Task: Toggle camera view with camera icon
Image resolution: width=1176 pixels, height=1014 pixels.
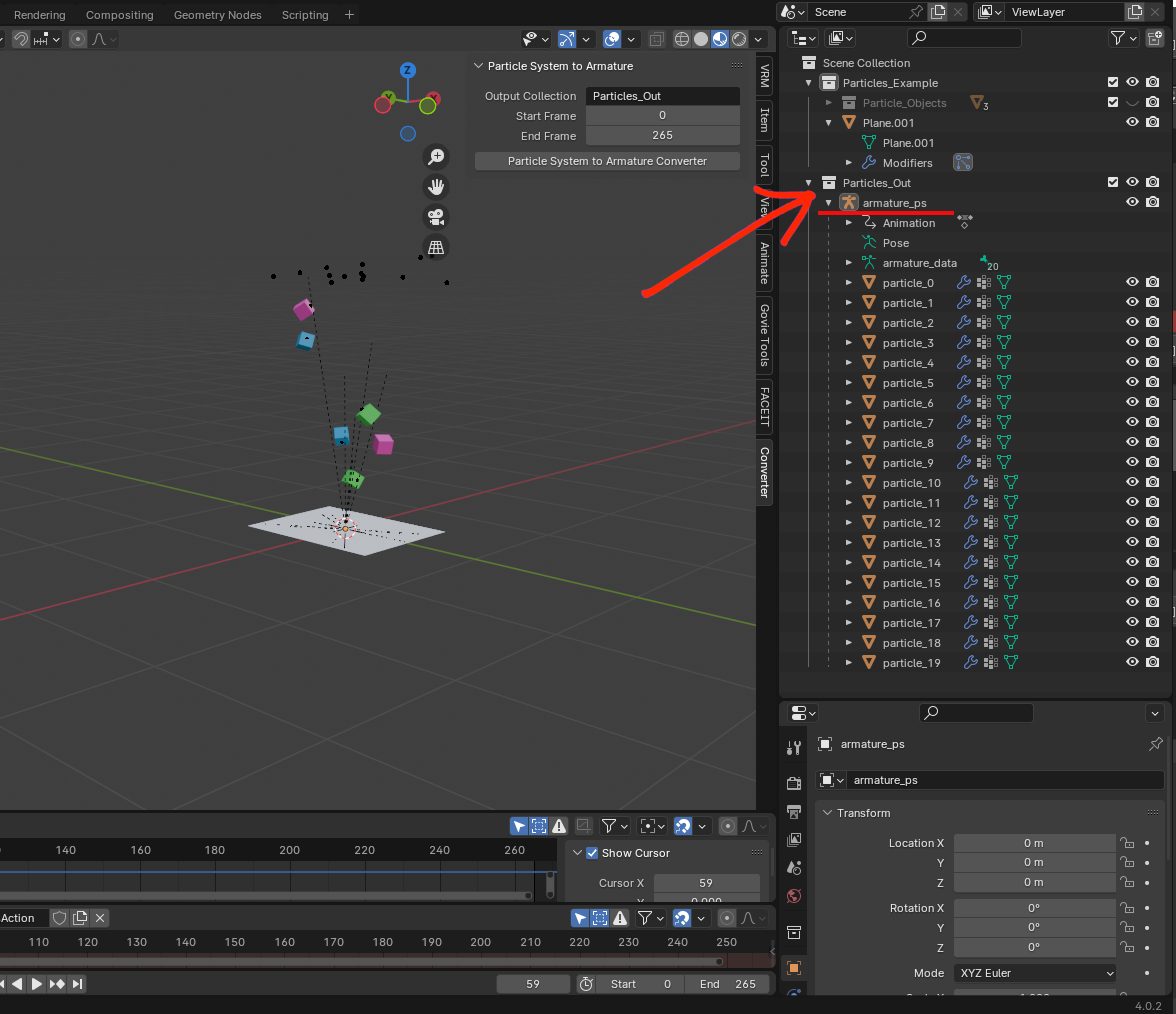Action: point(436,217)
